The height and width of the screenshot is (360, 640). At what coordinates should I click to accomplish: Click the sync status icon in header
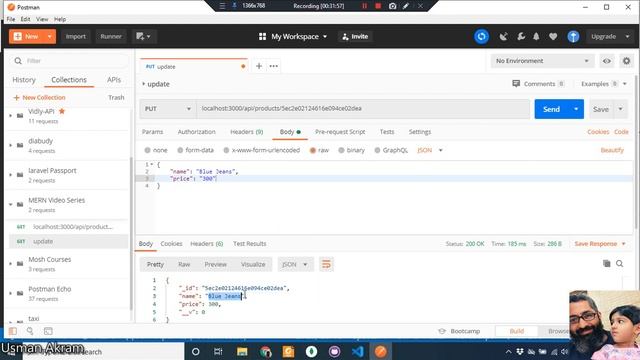coord(481,36)
